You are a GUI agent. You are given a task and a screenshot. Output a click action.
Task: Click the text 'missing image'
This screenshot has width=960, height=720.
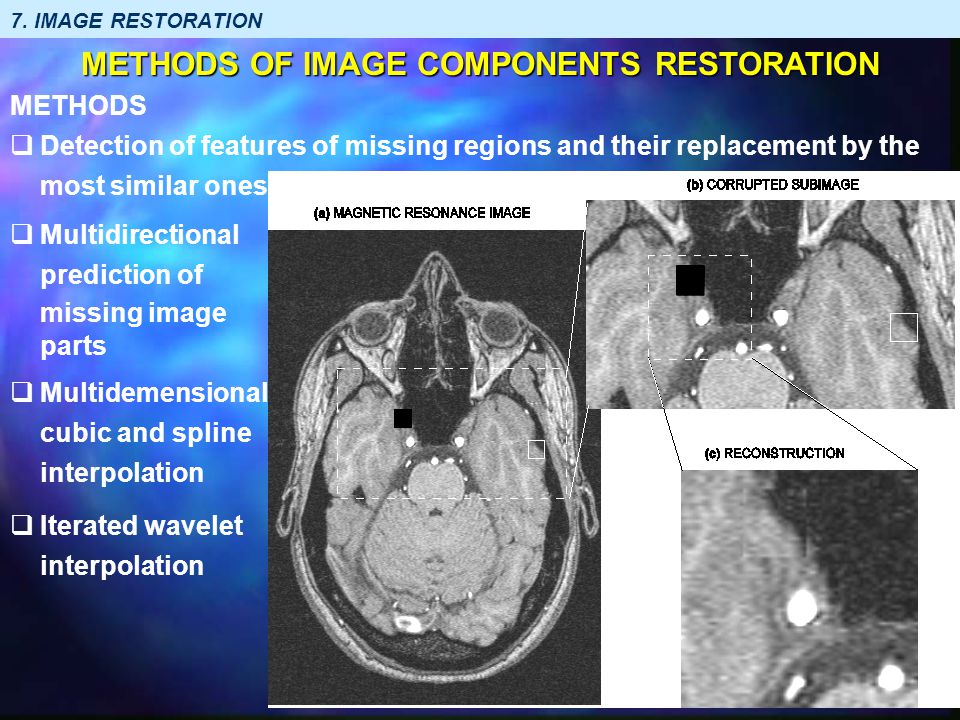133,313
